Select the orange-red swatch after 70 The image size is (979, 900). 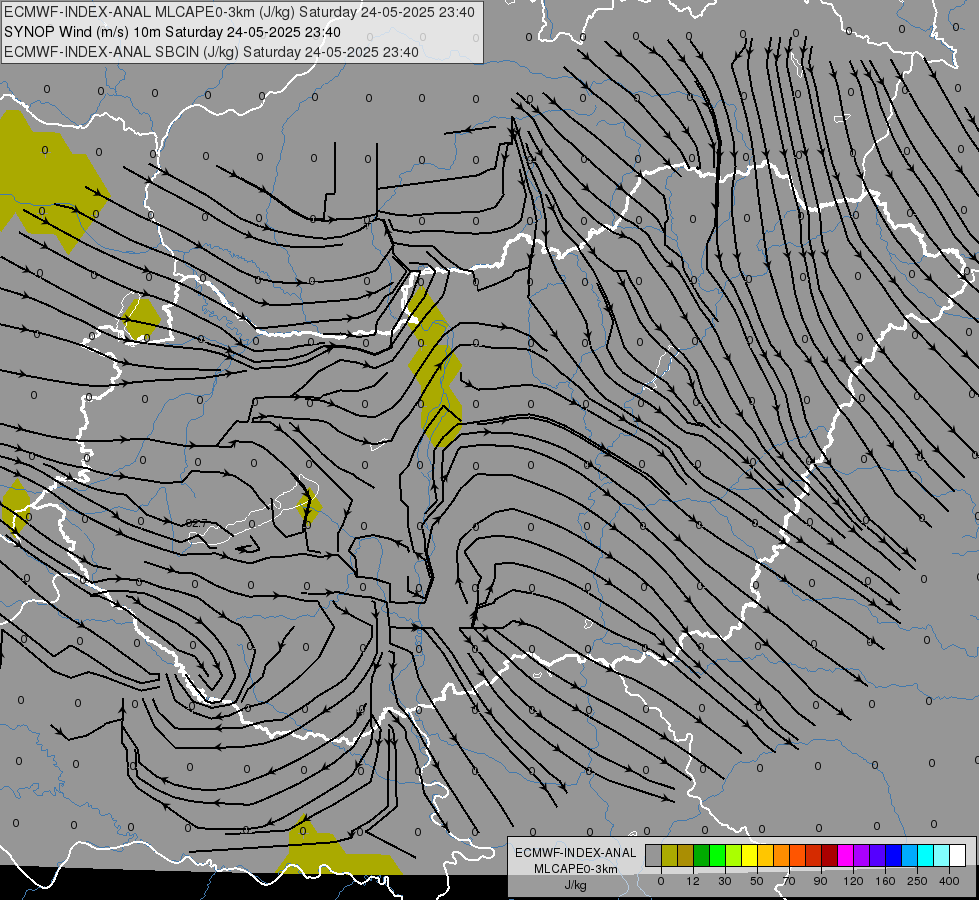tap(797, 856)
